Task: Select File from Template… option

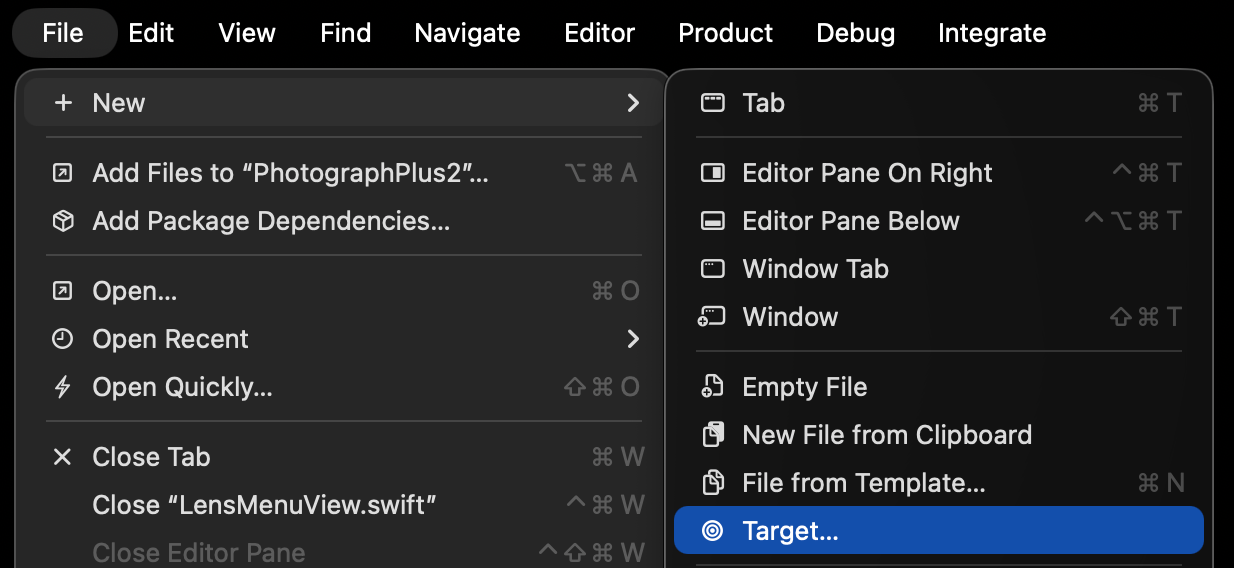Action: pyautogui.click(x=863, y=483)
